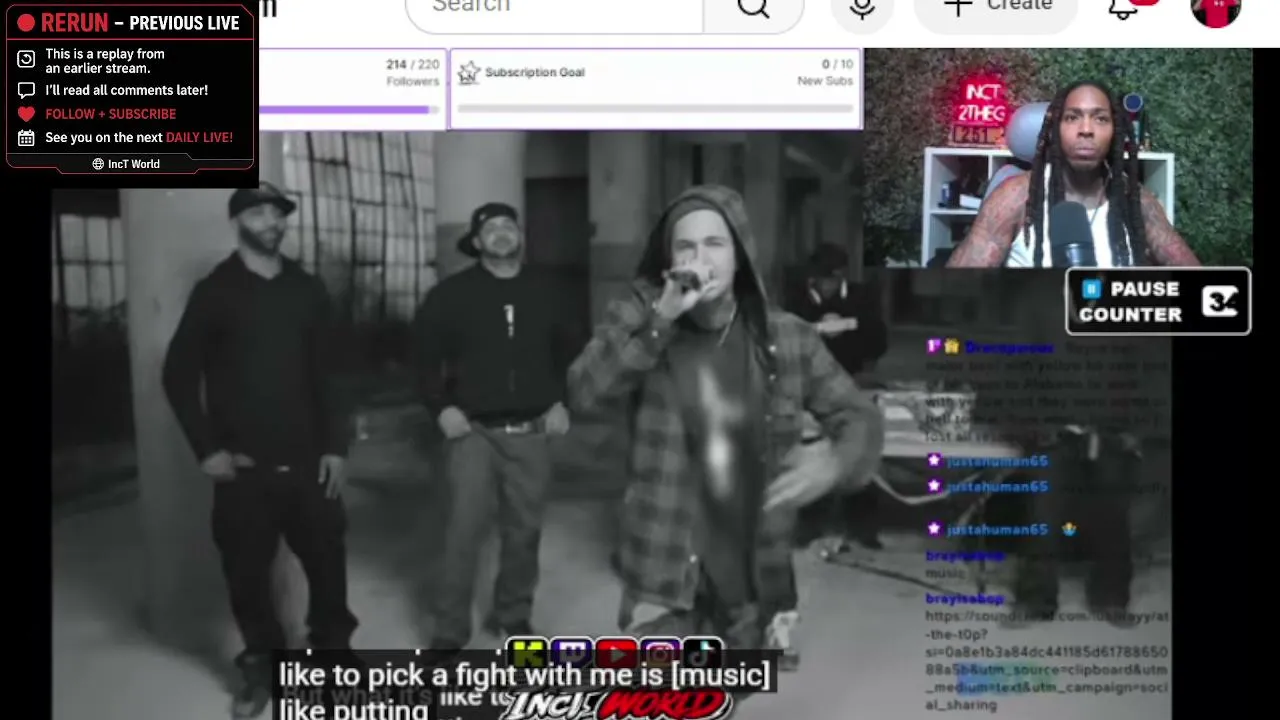Click the replay clock icon in the Rerun panel

click(26, 60)
